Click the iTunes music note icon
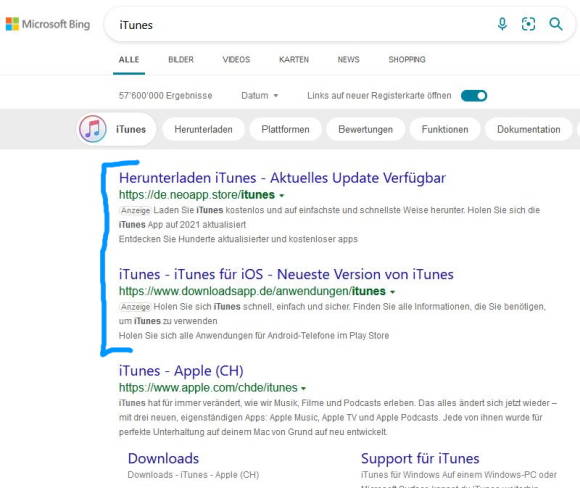 click(x=92, y=129)
